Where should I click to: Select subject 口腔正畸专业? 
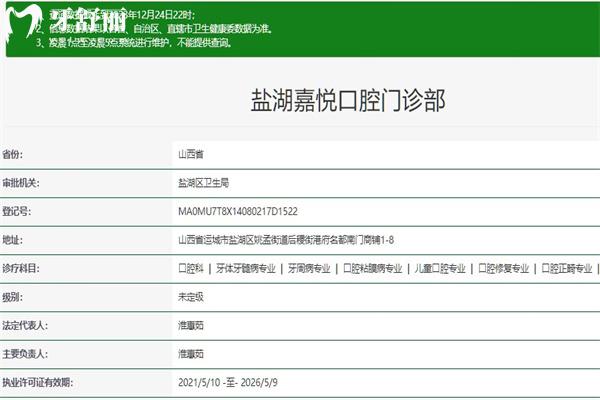click(x=567, y=268)
